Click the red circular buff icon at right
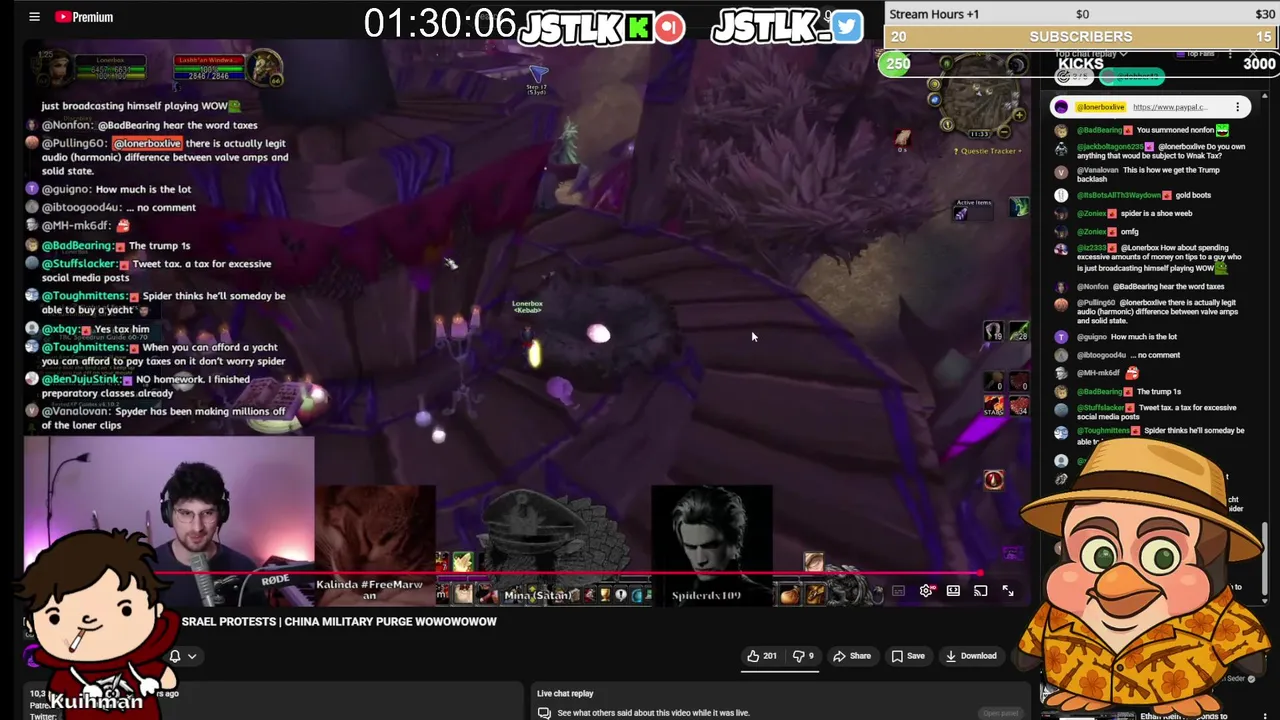The height and width of the screenshot is (720, 1280). pyautogui.click(x=993, y=480)
